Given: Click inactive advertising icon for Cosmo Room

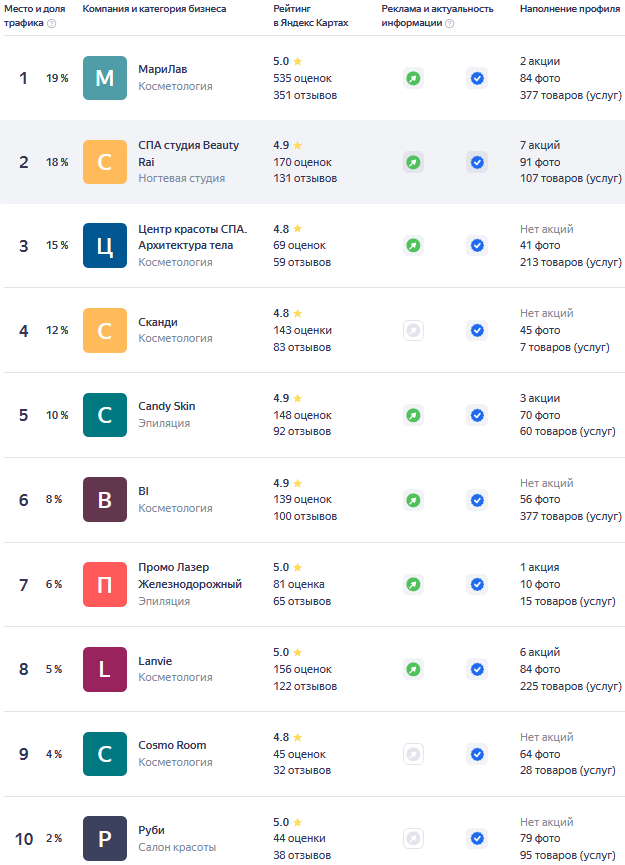Looking at the screenshot, I should click(413, 754).
